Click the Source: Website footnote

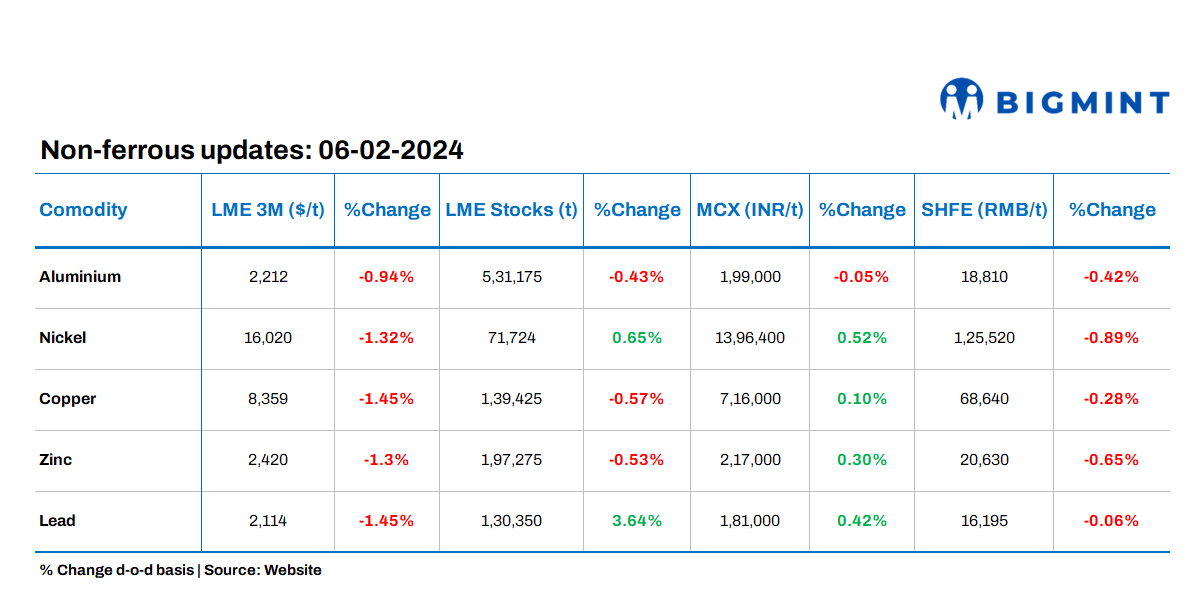click(263, 570)
